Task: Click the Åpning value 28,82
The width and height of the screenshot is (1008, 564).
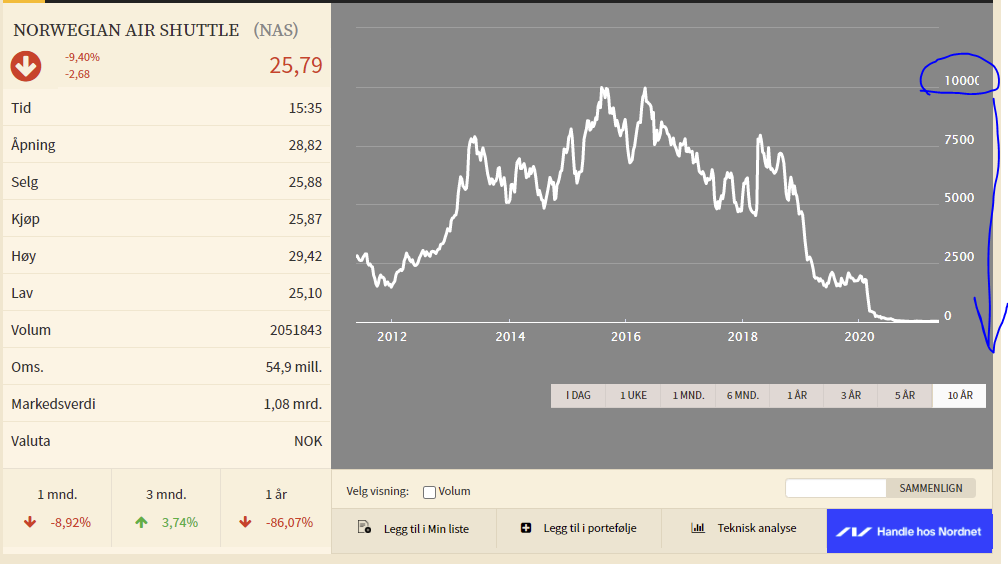Action: tap(305, 145)
